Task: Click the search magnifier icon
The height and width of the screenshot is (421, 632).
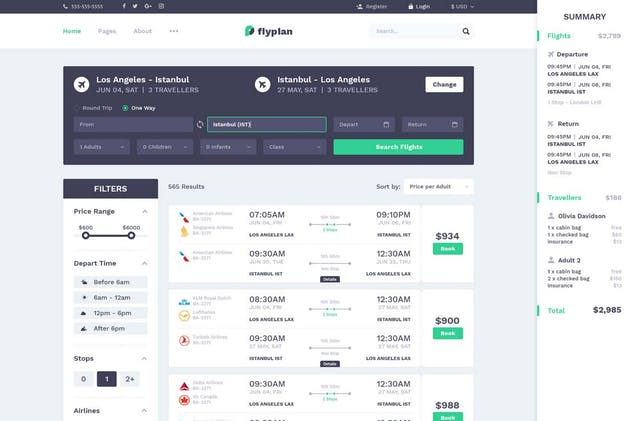Action: pos(466,31)
